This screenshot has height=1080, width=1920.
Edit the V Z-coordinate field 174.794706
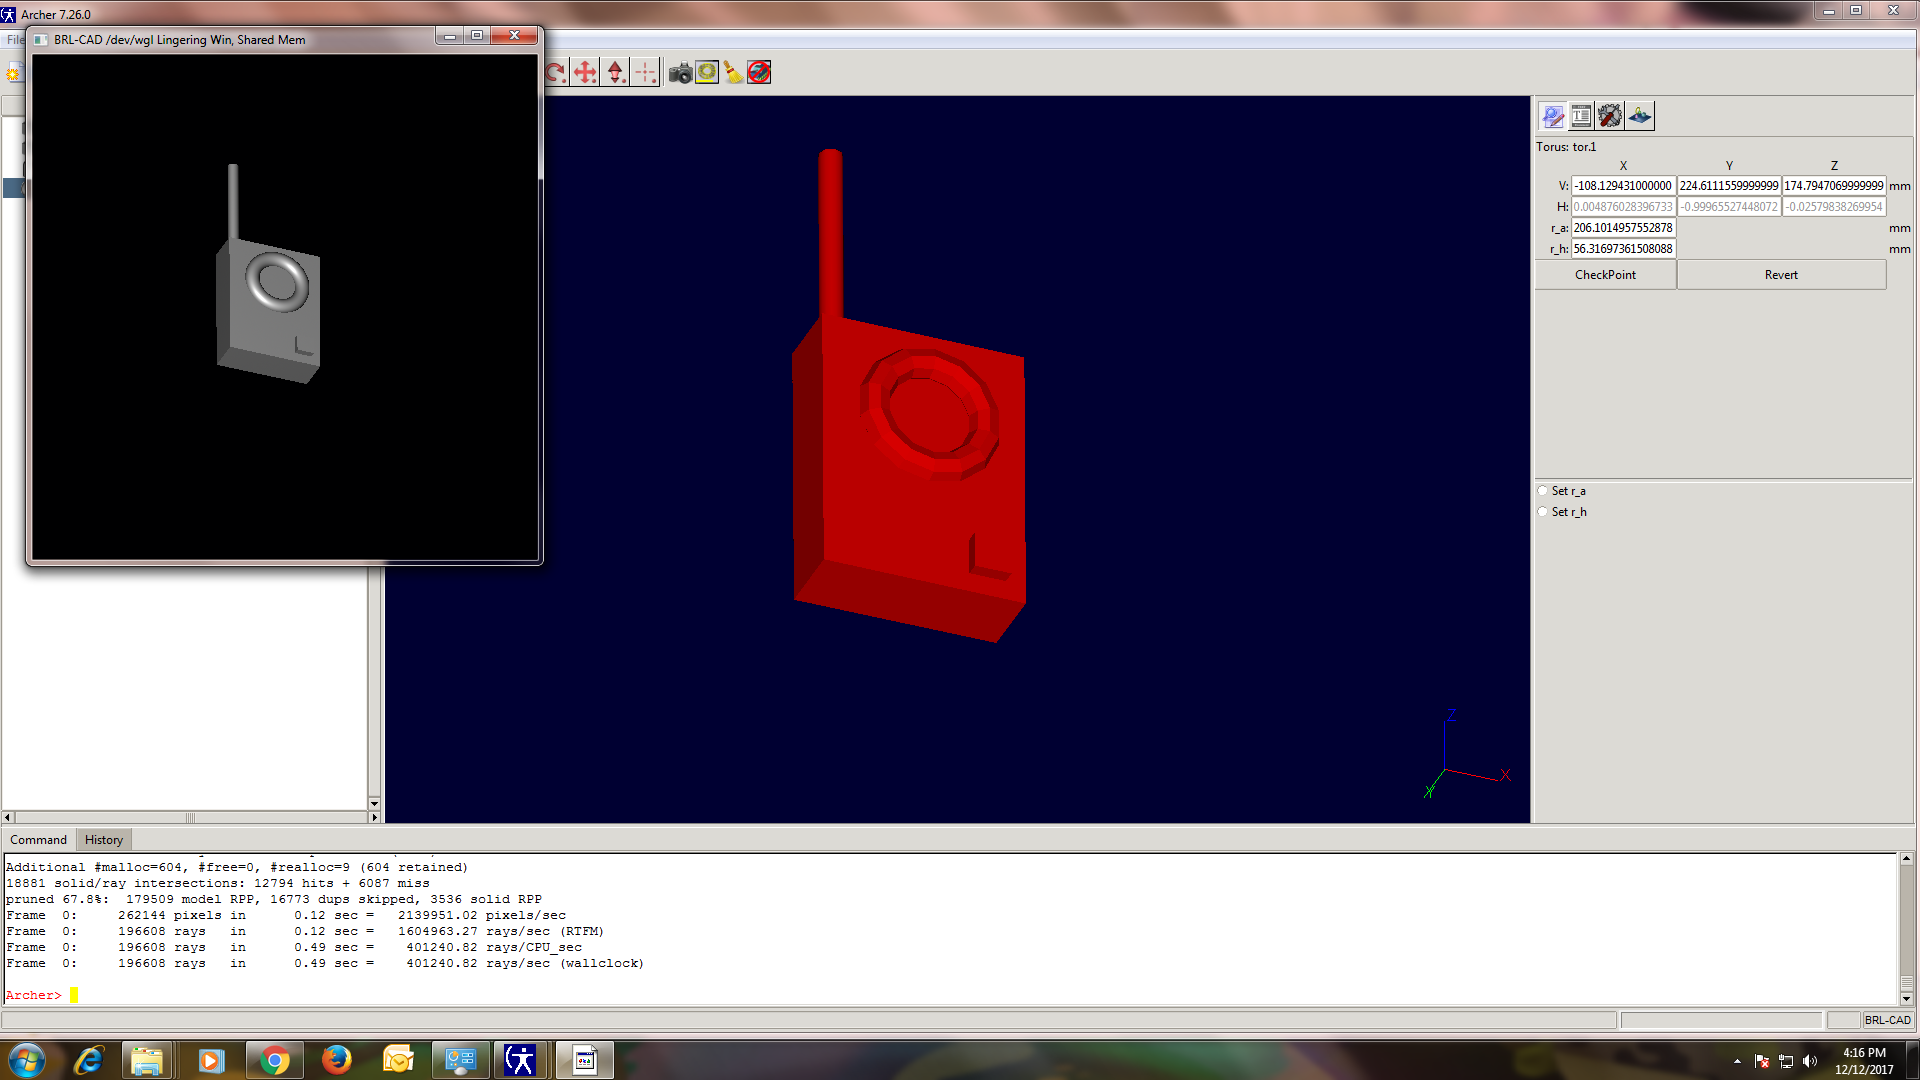click(1834, 186)
